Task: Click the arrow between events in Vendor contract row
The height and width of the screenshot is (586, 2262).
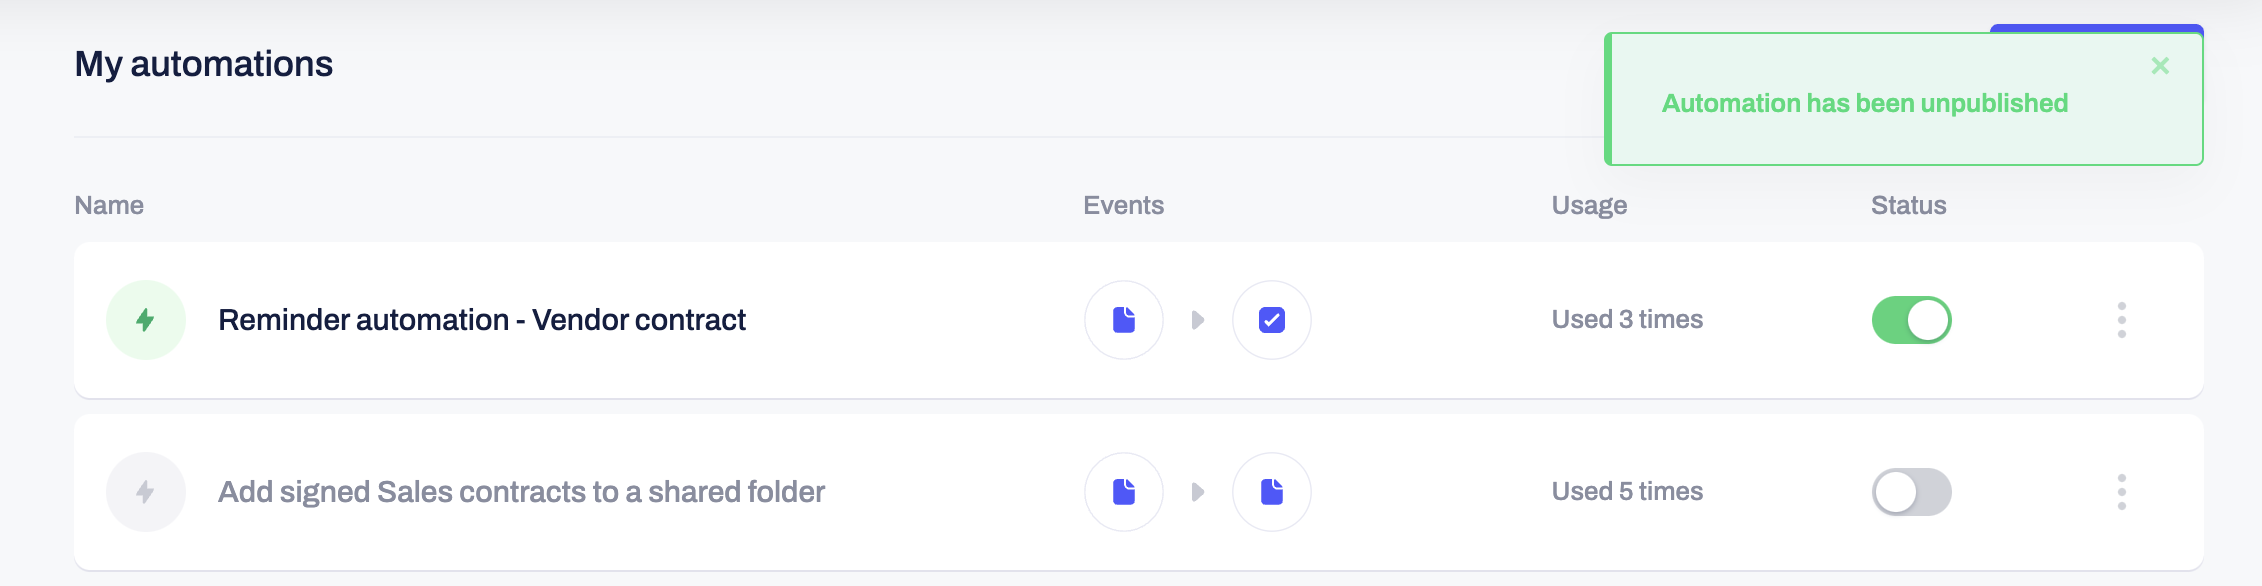Action: coord(1198,320)
